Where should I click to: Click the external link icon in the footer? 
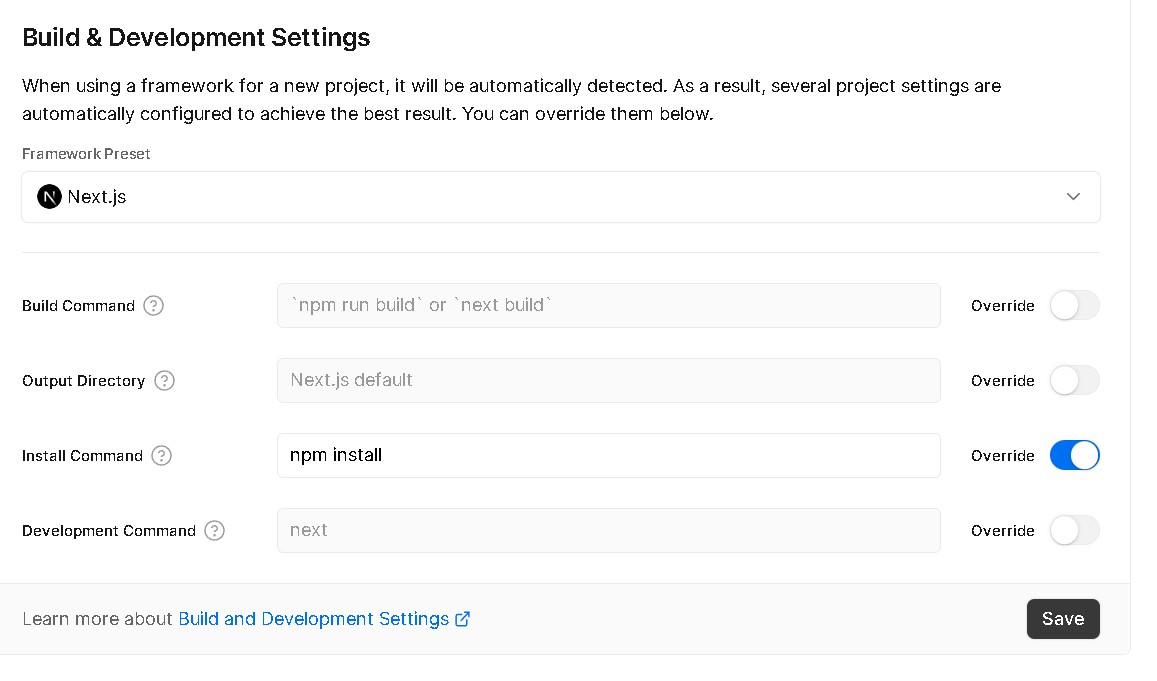coord(462,619)
